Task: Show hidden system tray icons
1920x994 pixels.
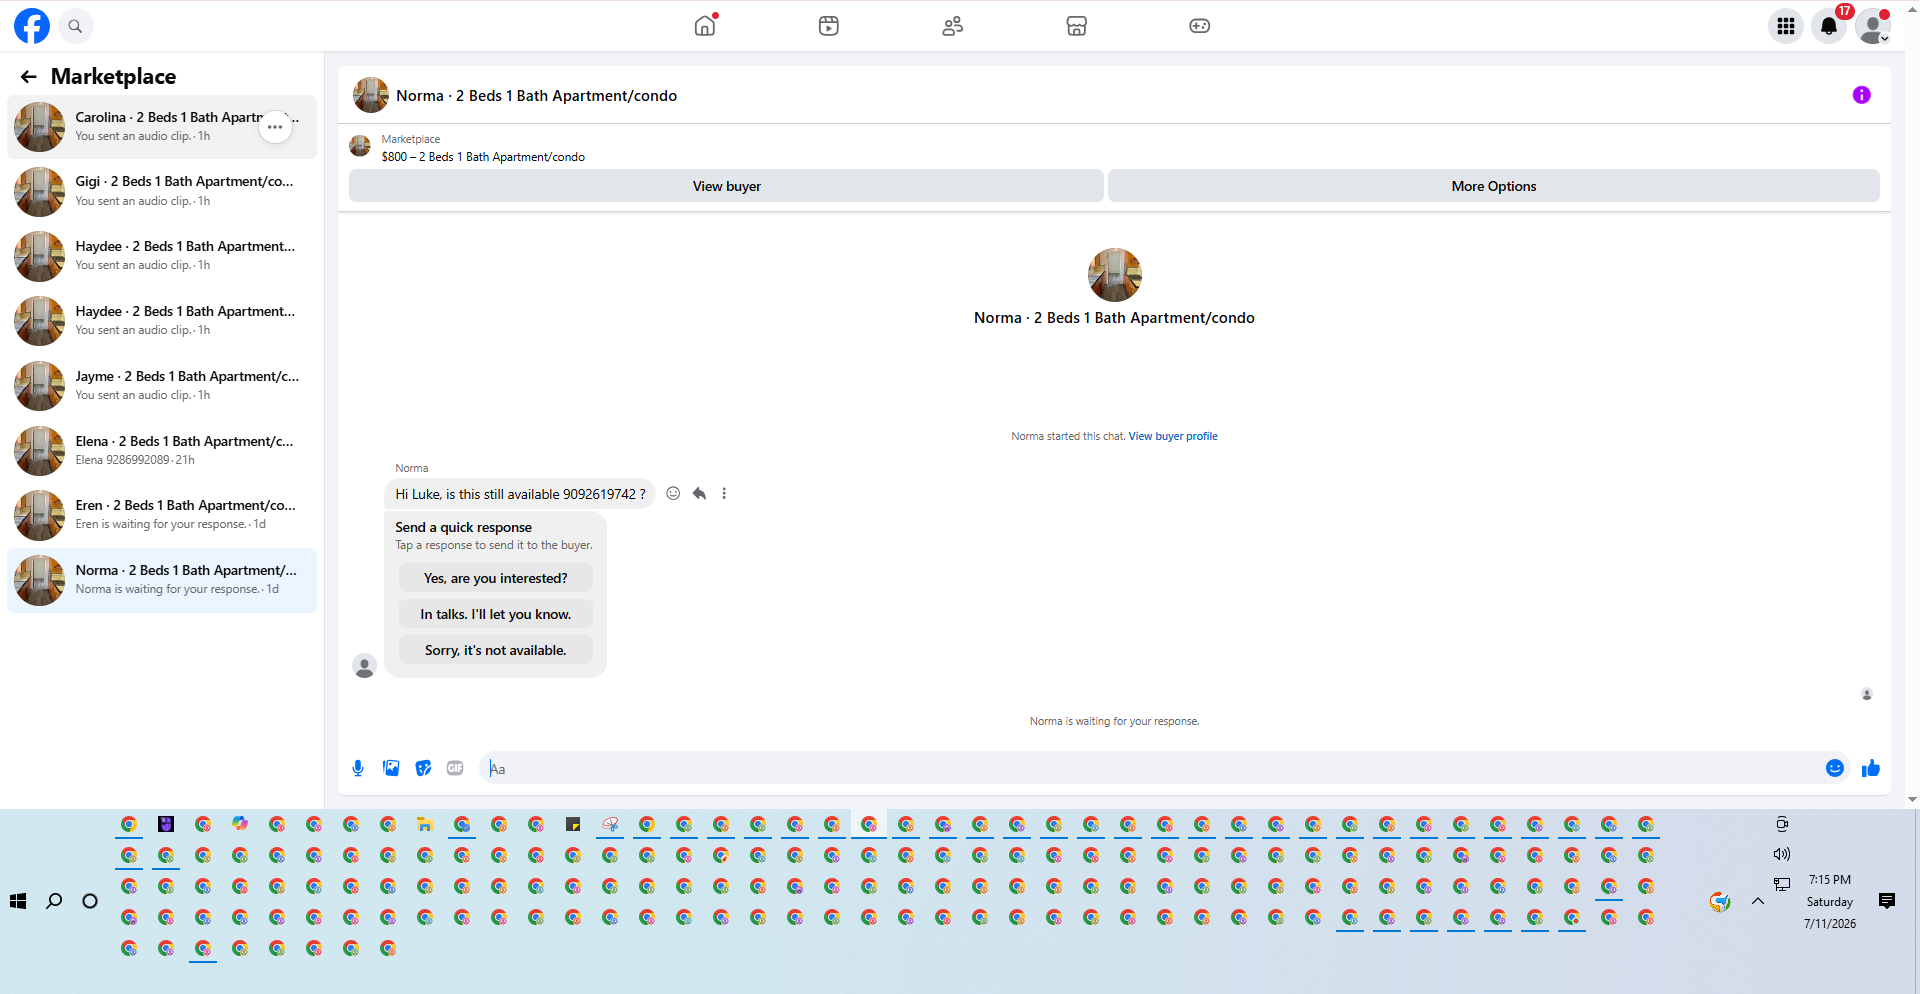Action: click(x=1758, y=901)
